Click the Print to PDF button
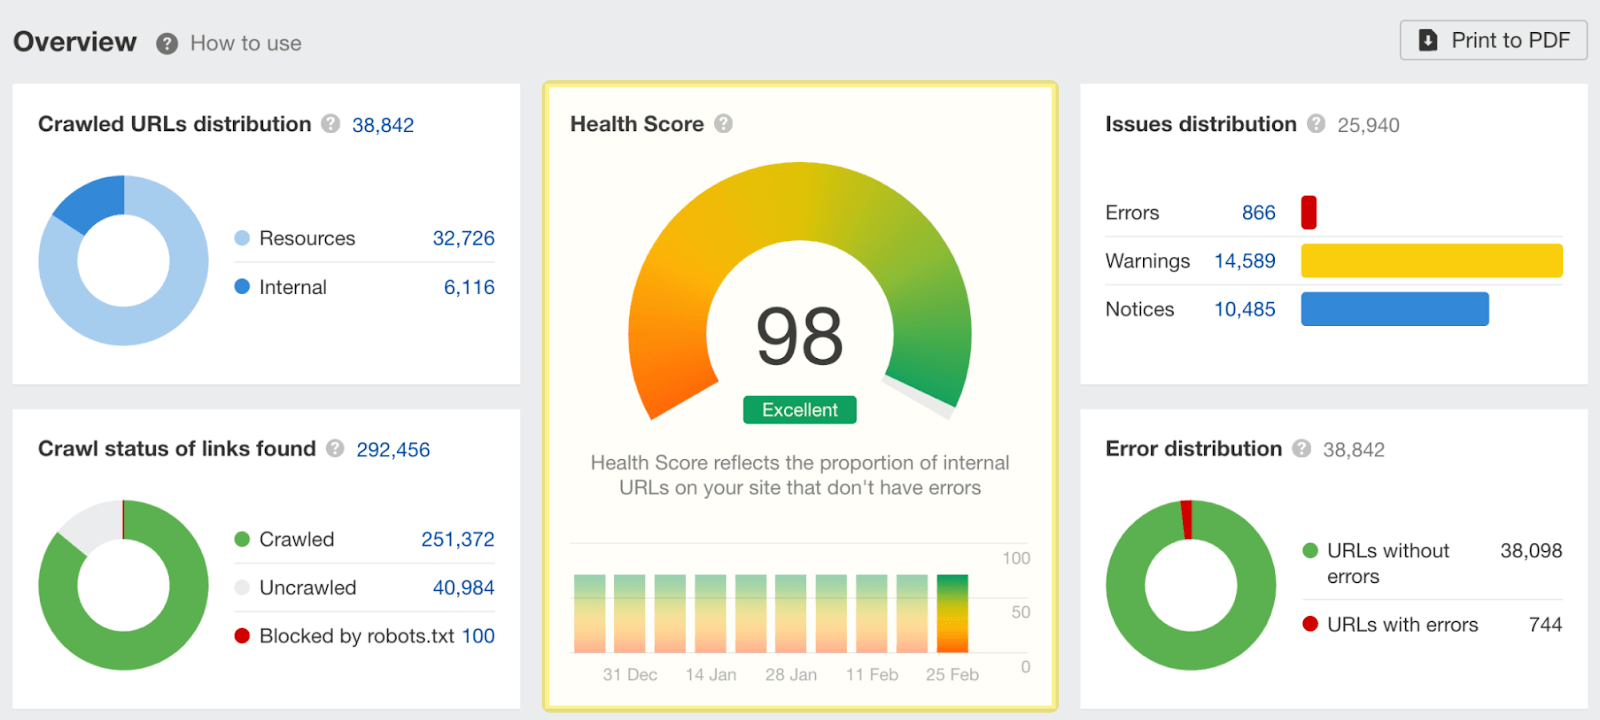This screenshot has width=1600, height=720. tap(1493, 40)
